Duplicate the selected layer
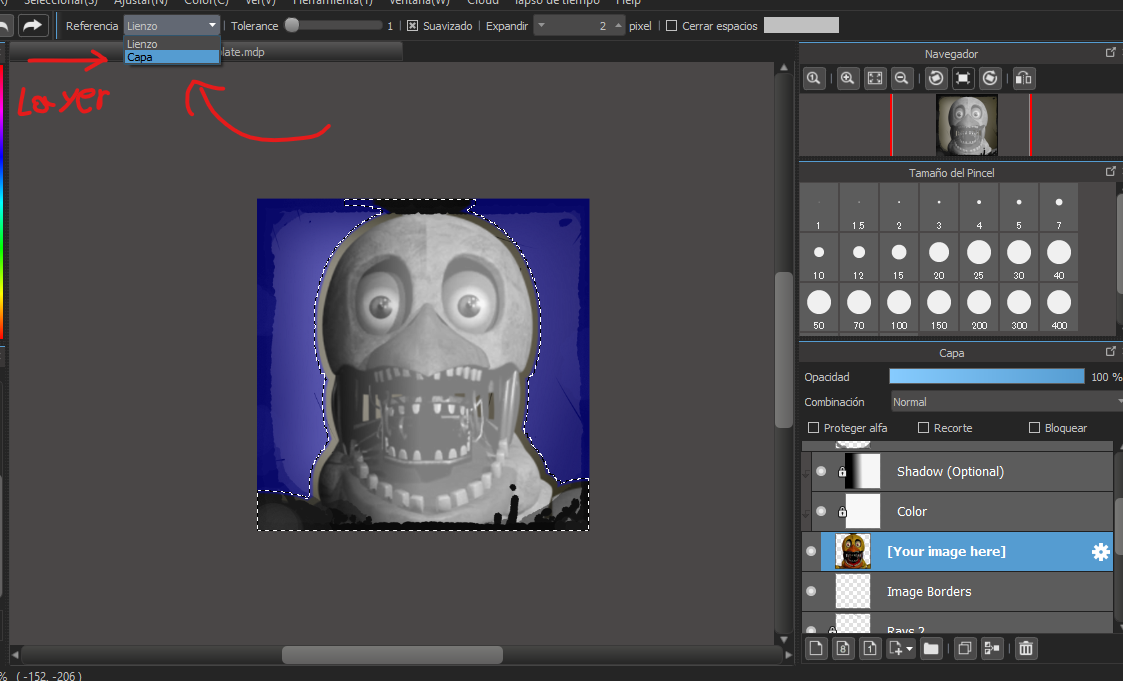This screenshot has height=681, width=1123. (964, 649)
